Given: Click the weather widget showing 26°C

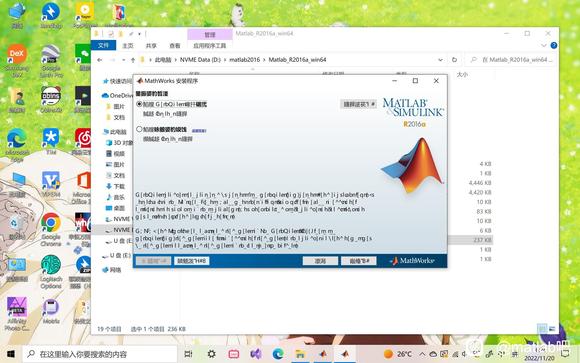Looking at the screenshot, I should tap(398, 354).
